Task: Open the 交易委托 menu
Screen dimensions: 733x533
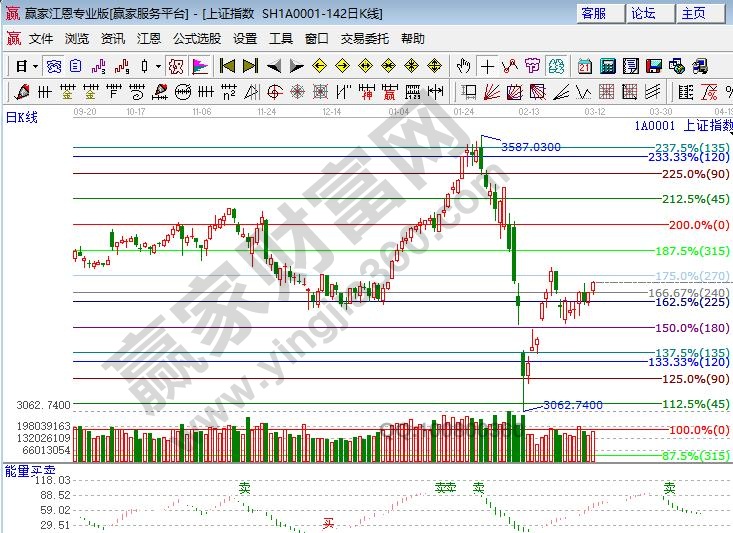Action: click(365, 39)
